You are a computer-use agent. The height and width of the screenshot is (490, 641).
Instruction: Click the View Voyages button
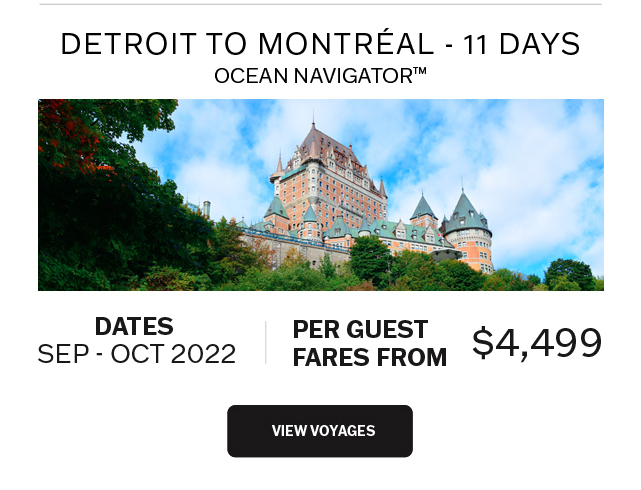pyautogui.click(x=320, y=431)
